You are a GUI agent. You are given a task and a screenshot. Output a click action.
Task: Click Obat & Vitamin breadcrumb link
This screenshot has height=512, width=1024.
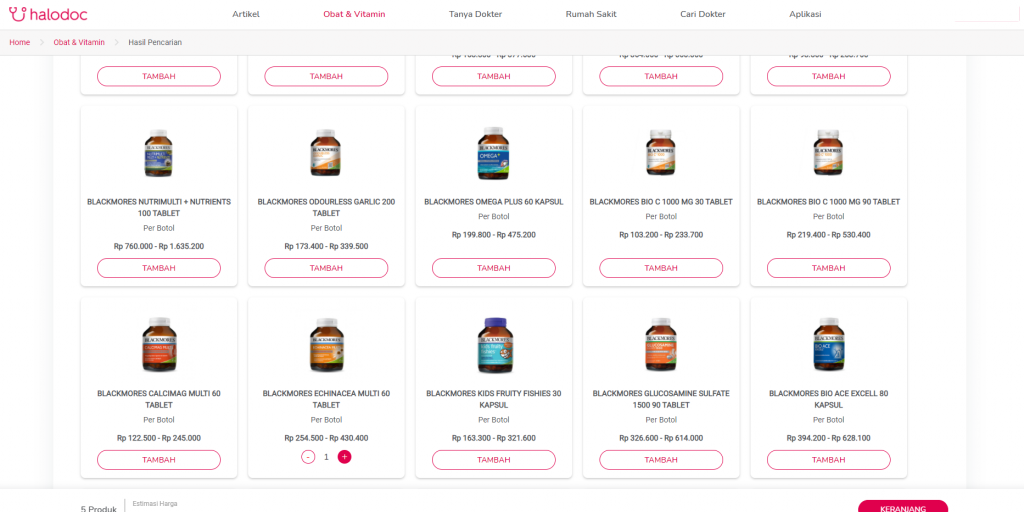tap(79, 42)
